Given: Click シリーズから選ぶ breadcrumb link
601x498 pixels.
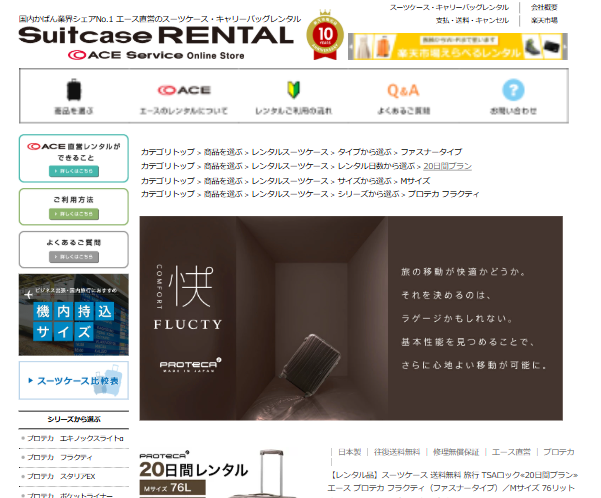Looking at the screenshot, I should point(368,194).
